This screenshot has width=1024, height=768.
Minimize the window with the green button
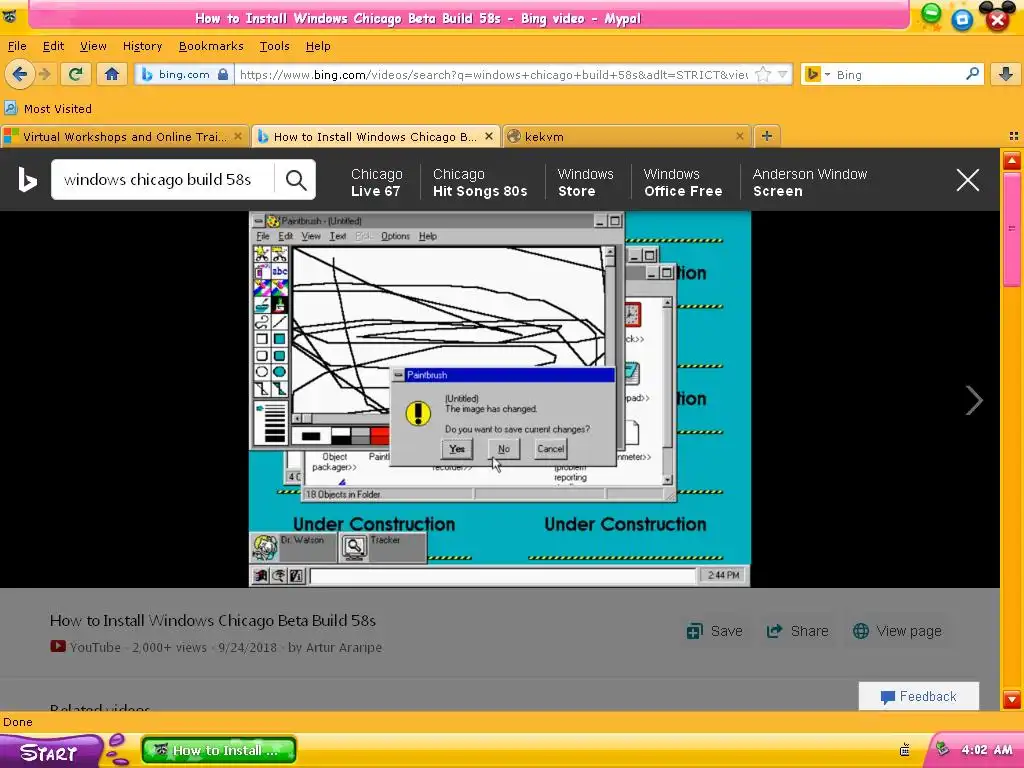coord(931,14)
